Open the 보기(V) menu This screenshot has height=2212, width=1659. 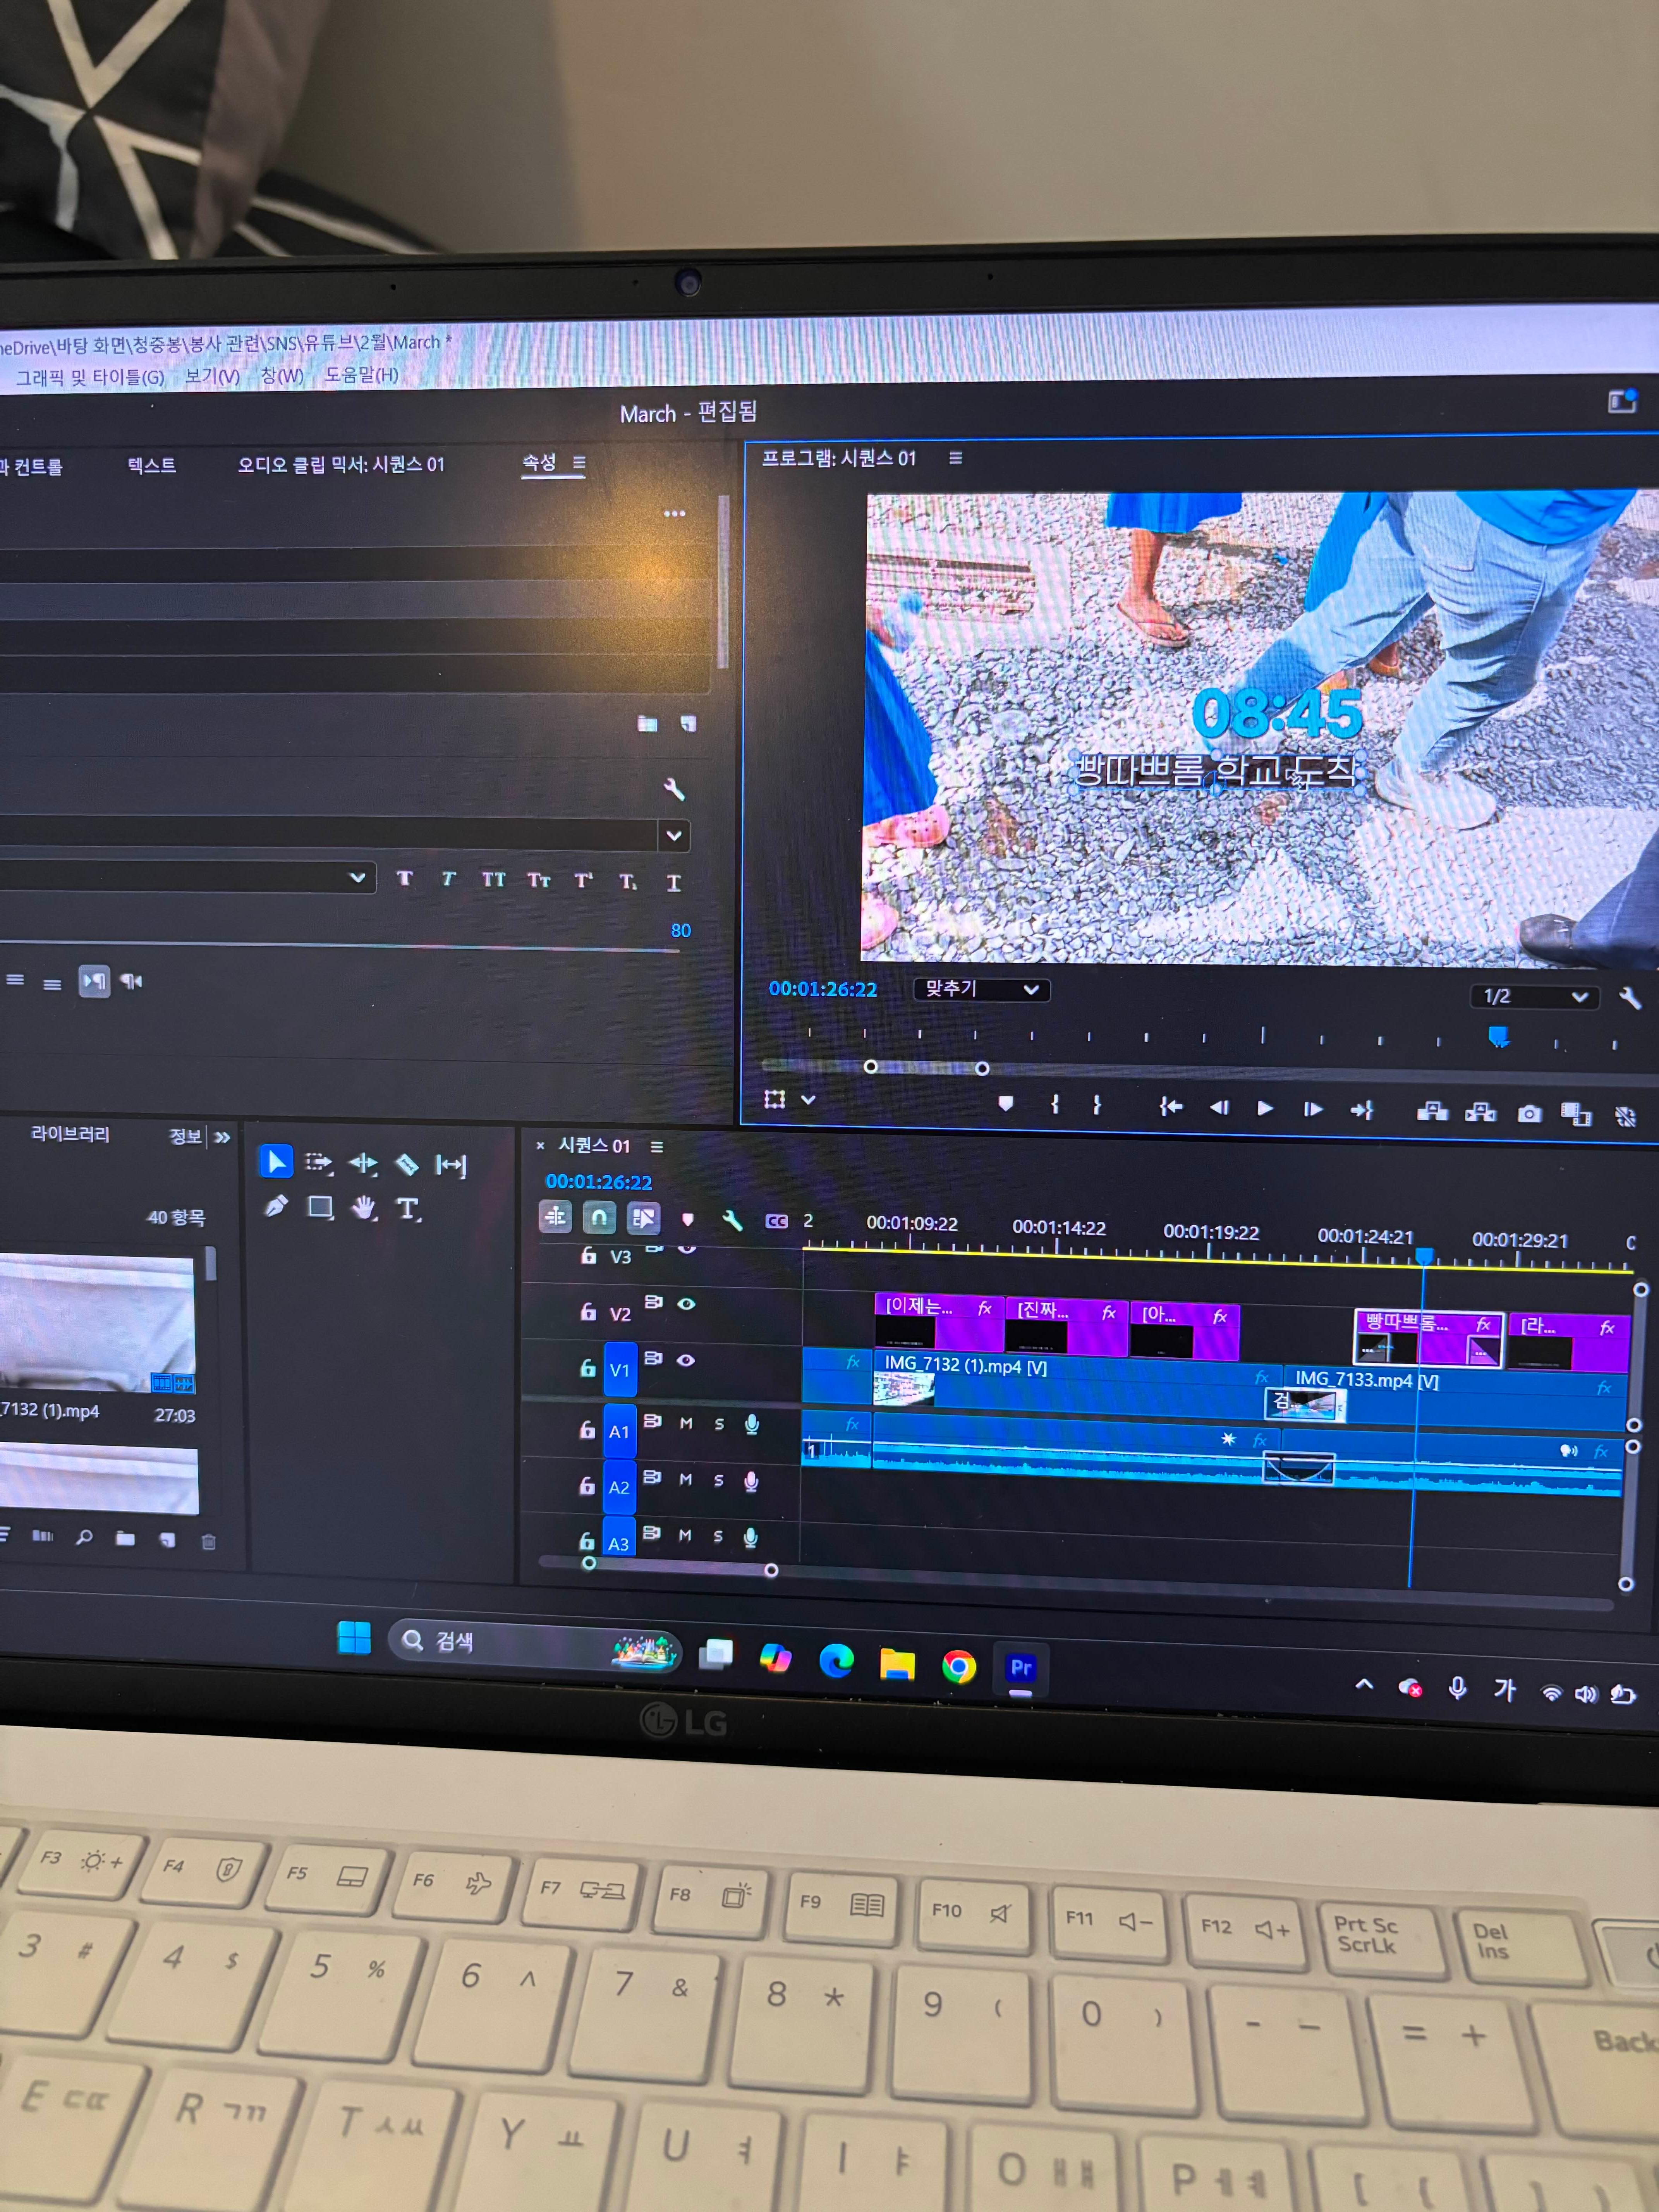pyautogui.click(x=212, y=376)
